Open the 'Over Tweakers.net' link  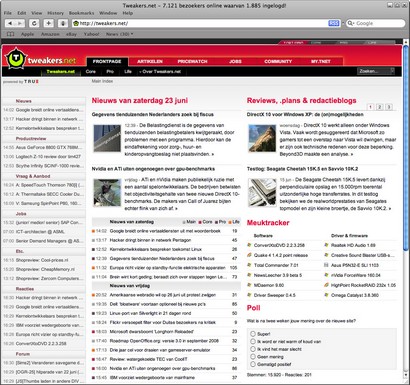point(160,71)
